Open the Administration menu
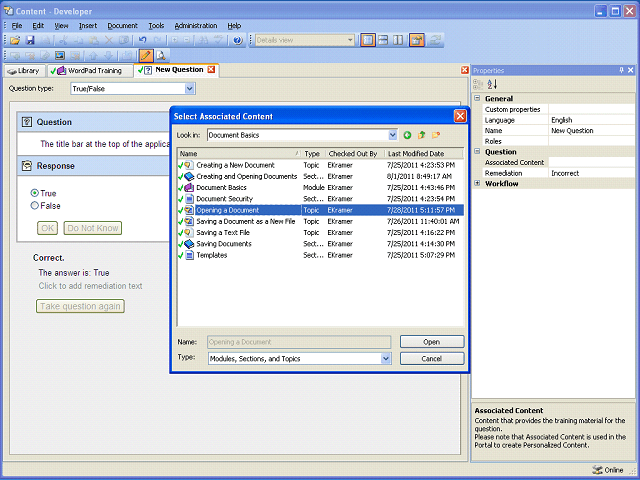 tap(196, 26)
